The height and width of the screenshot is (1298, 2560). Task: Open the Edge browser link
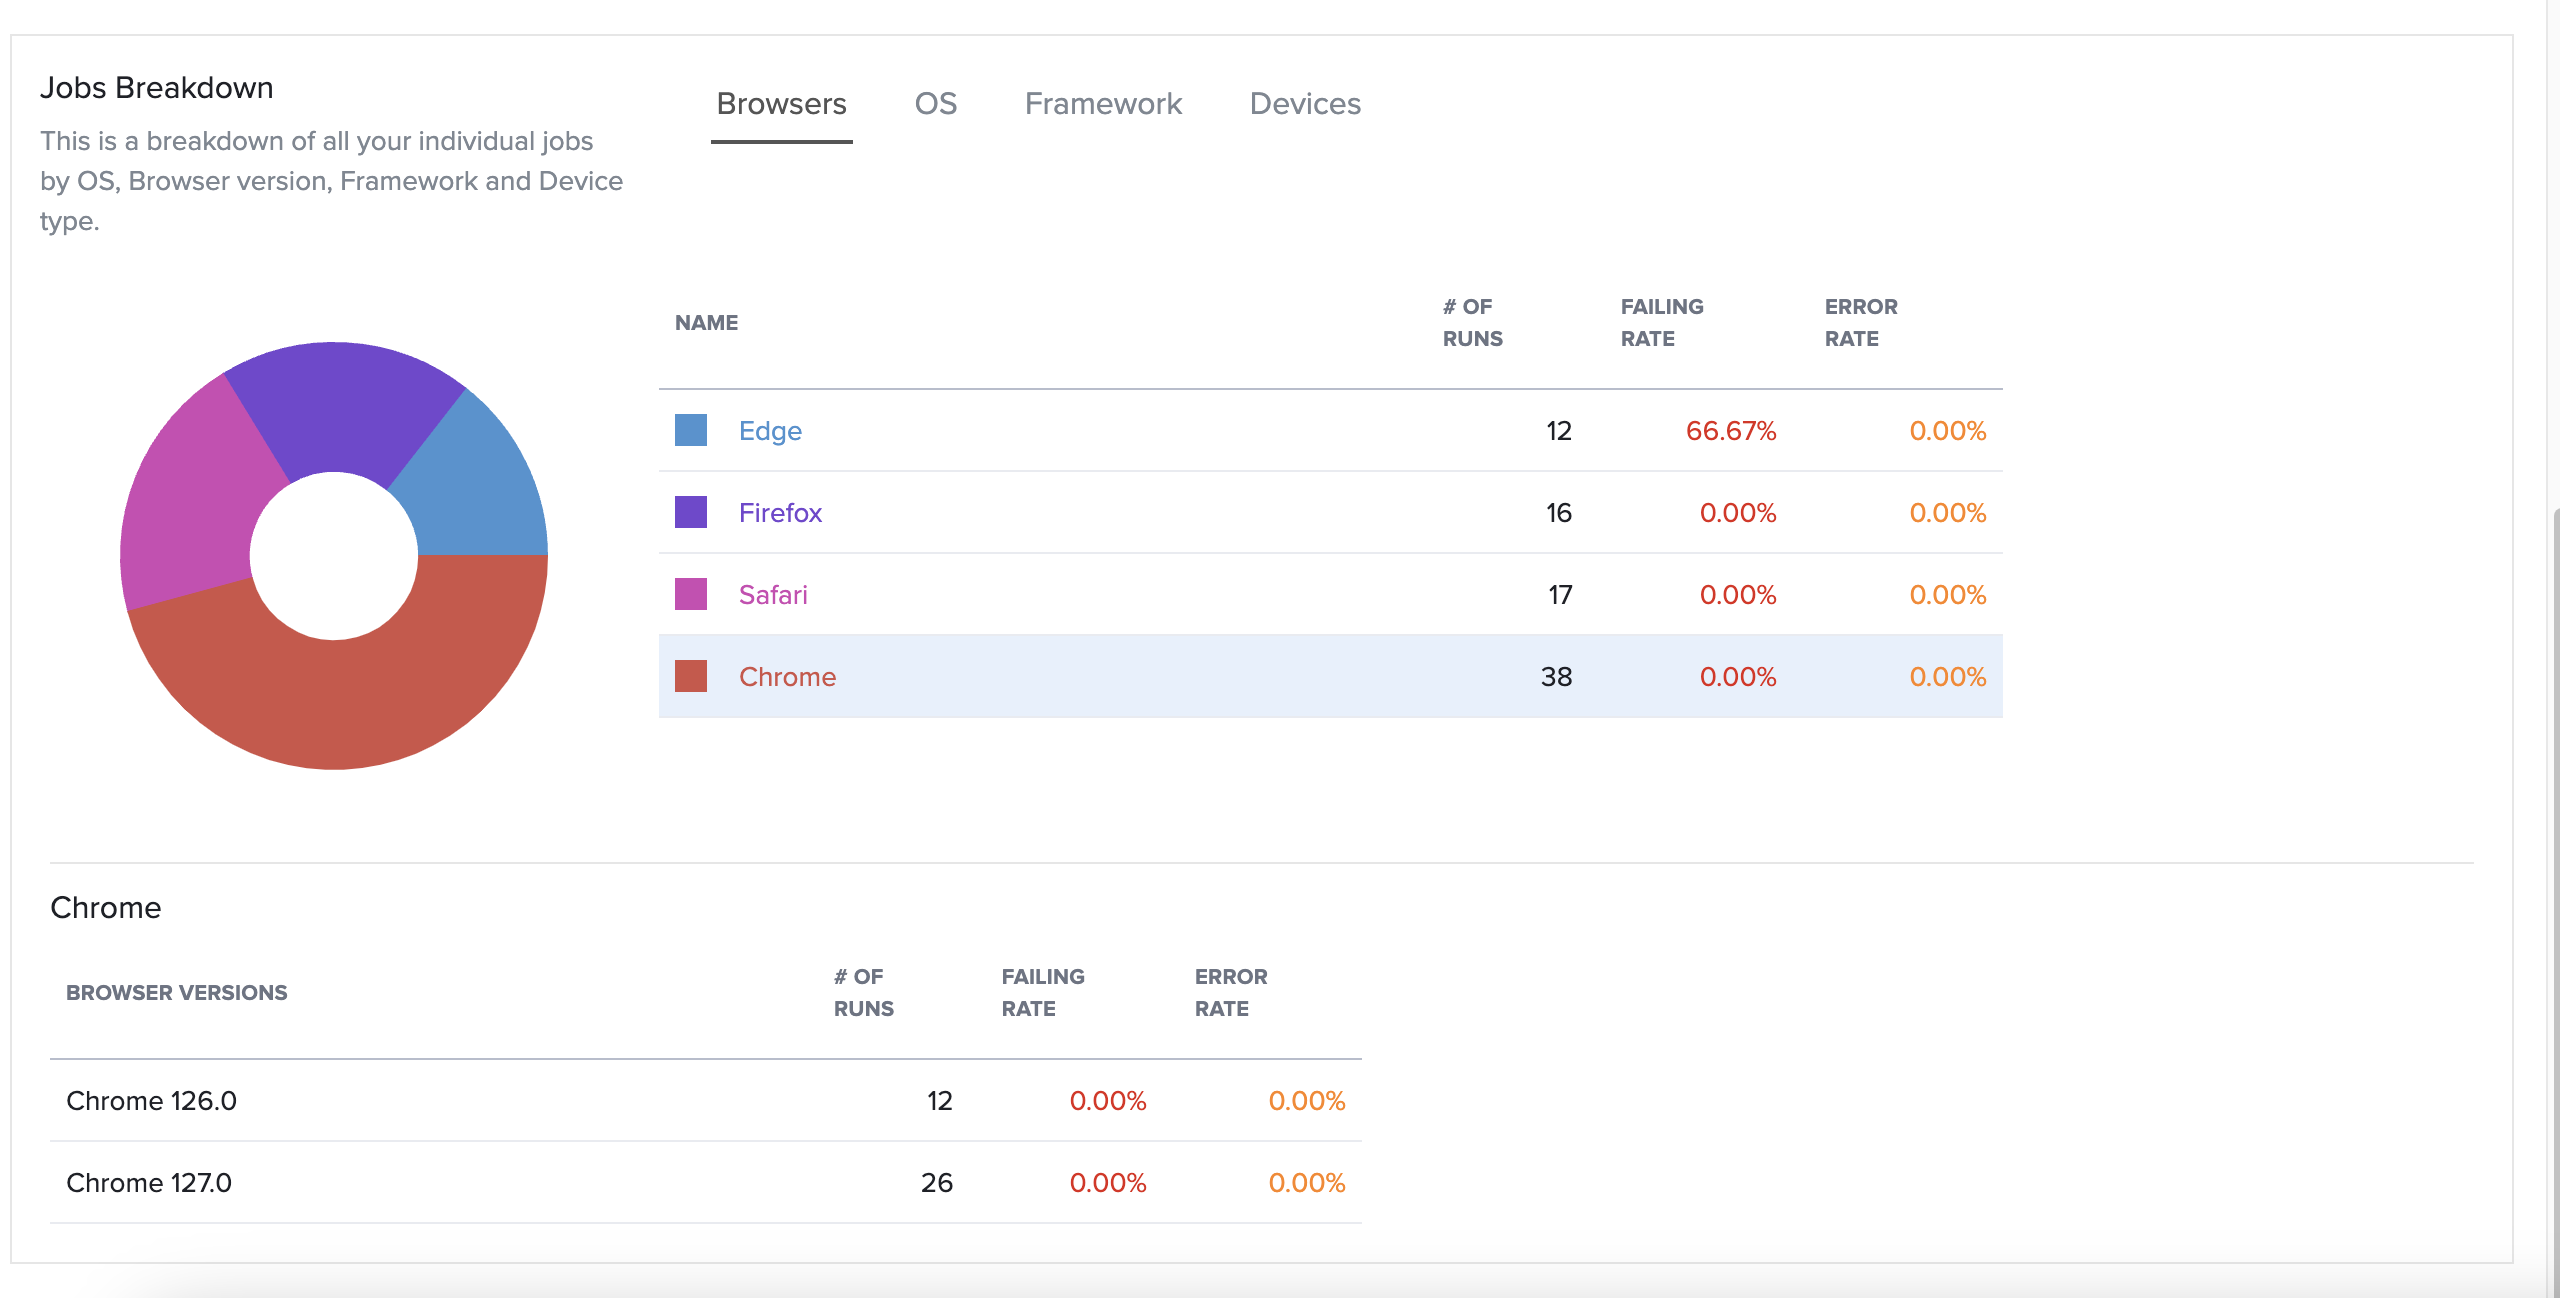click(770, 431)
